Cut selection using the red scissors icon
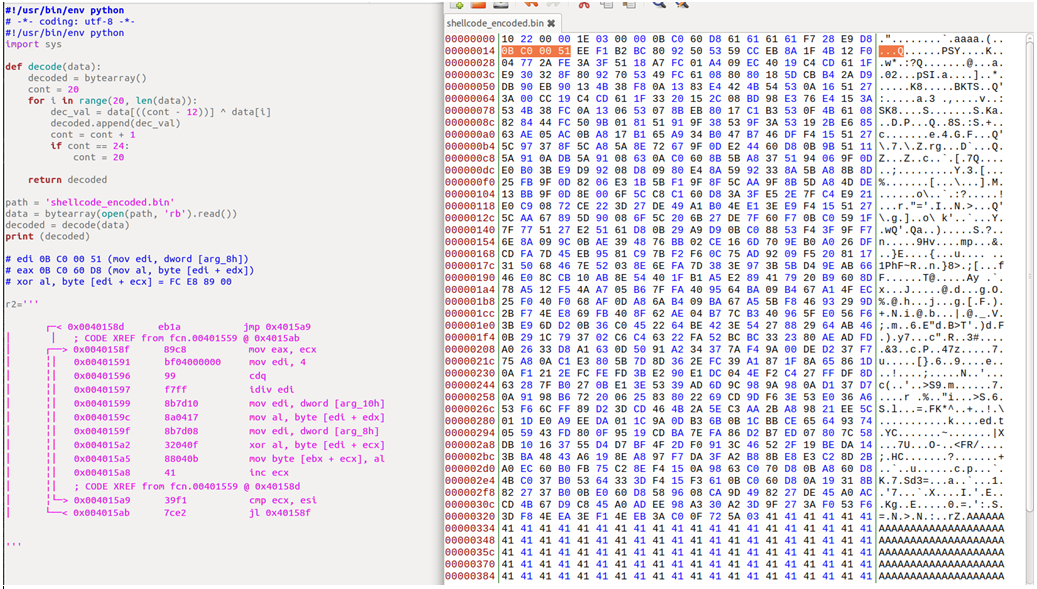 [583, 4]
